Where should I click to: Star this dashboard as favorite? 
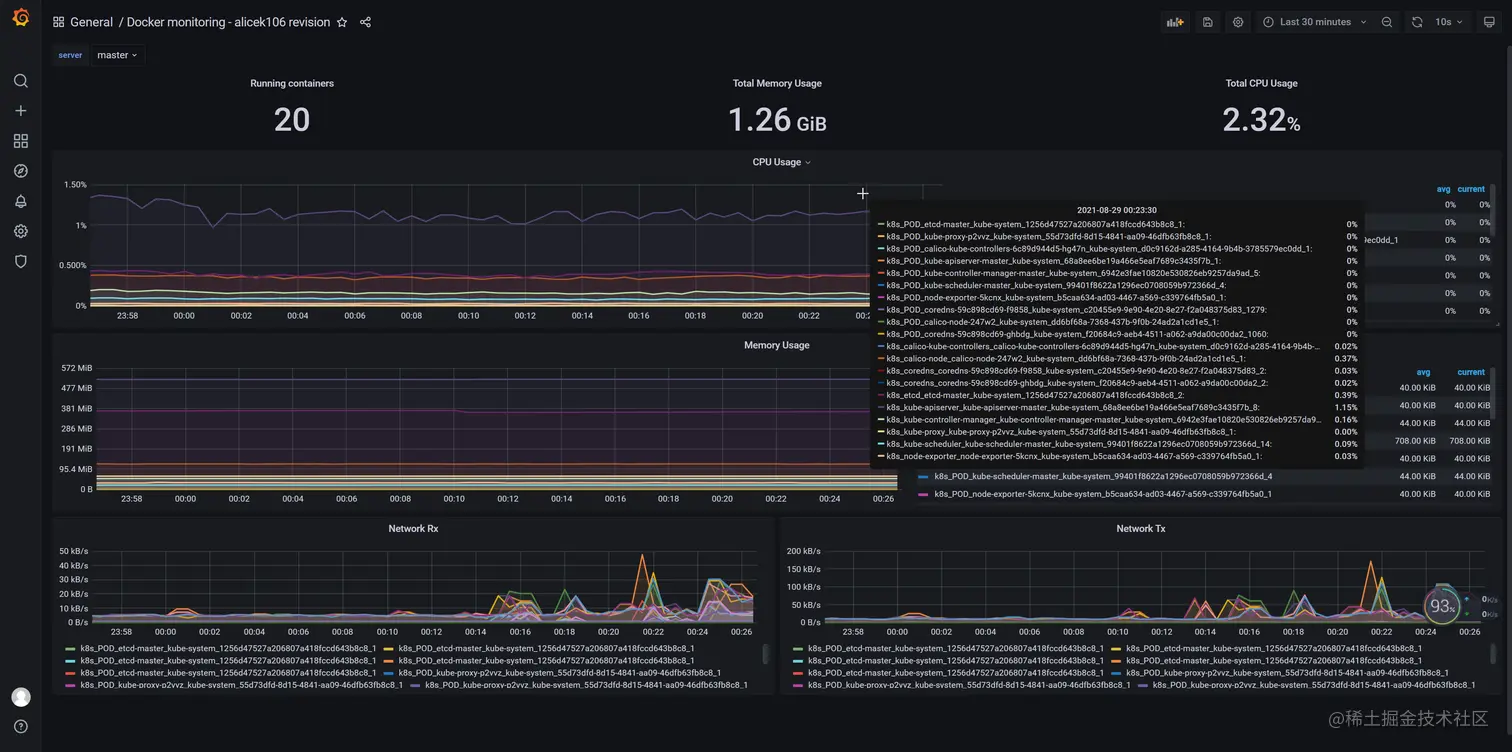(342, 22)
